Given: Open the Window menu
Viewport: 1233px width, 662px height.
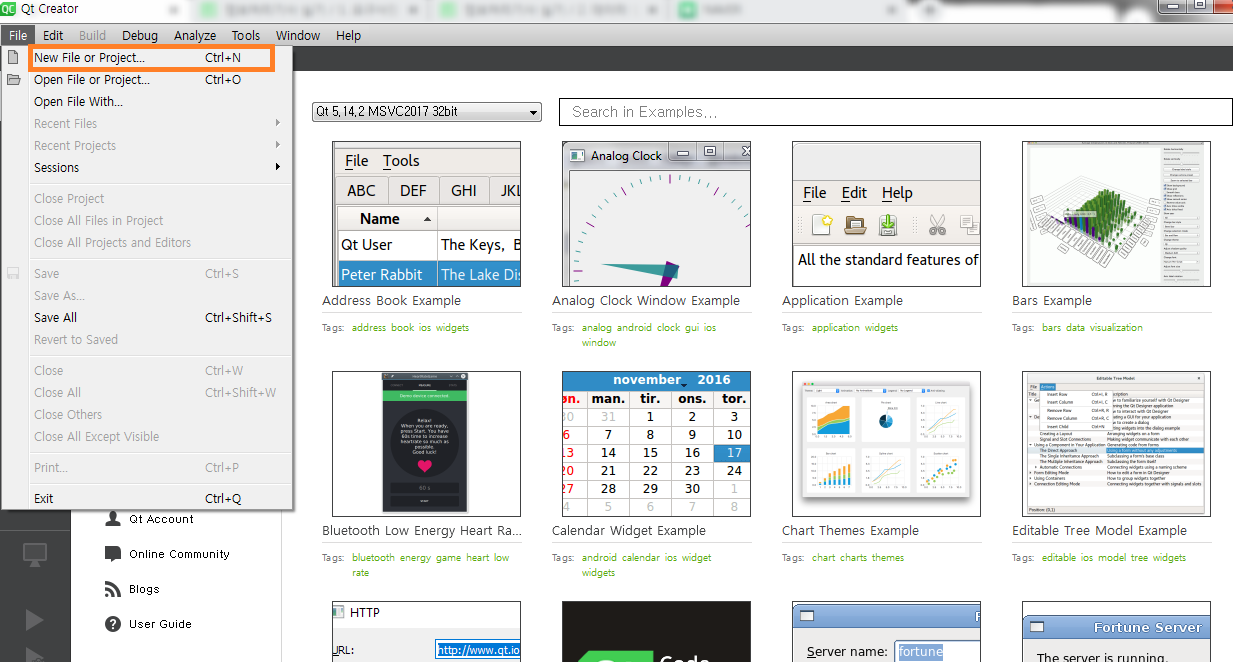Looking at the screenshot, I should (x=298, y=35).
